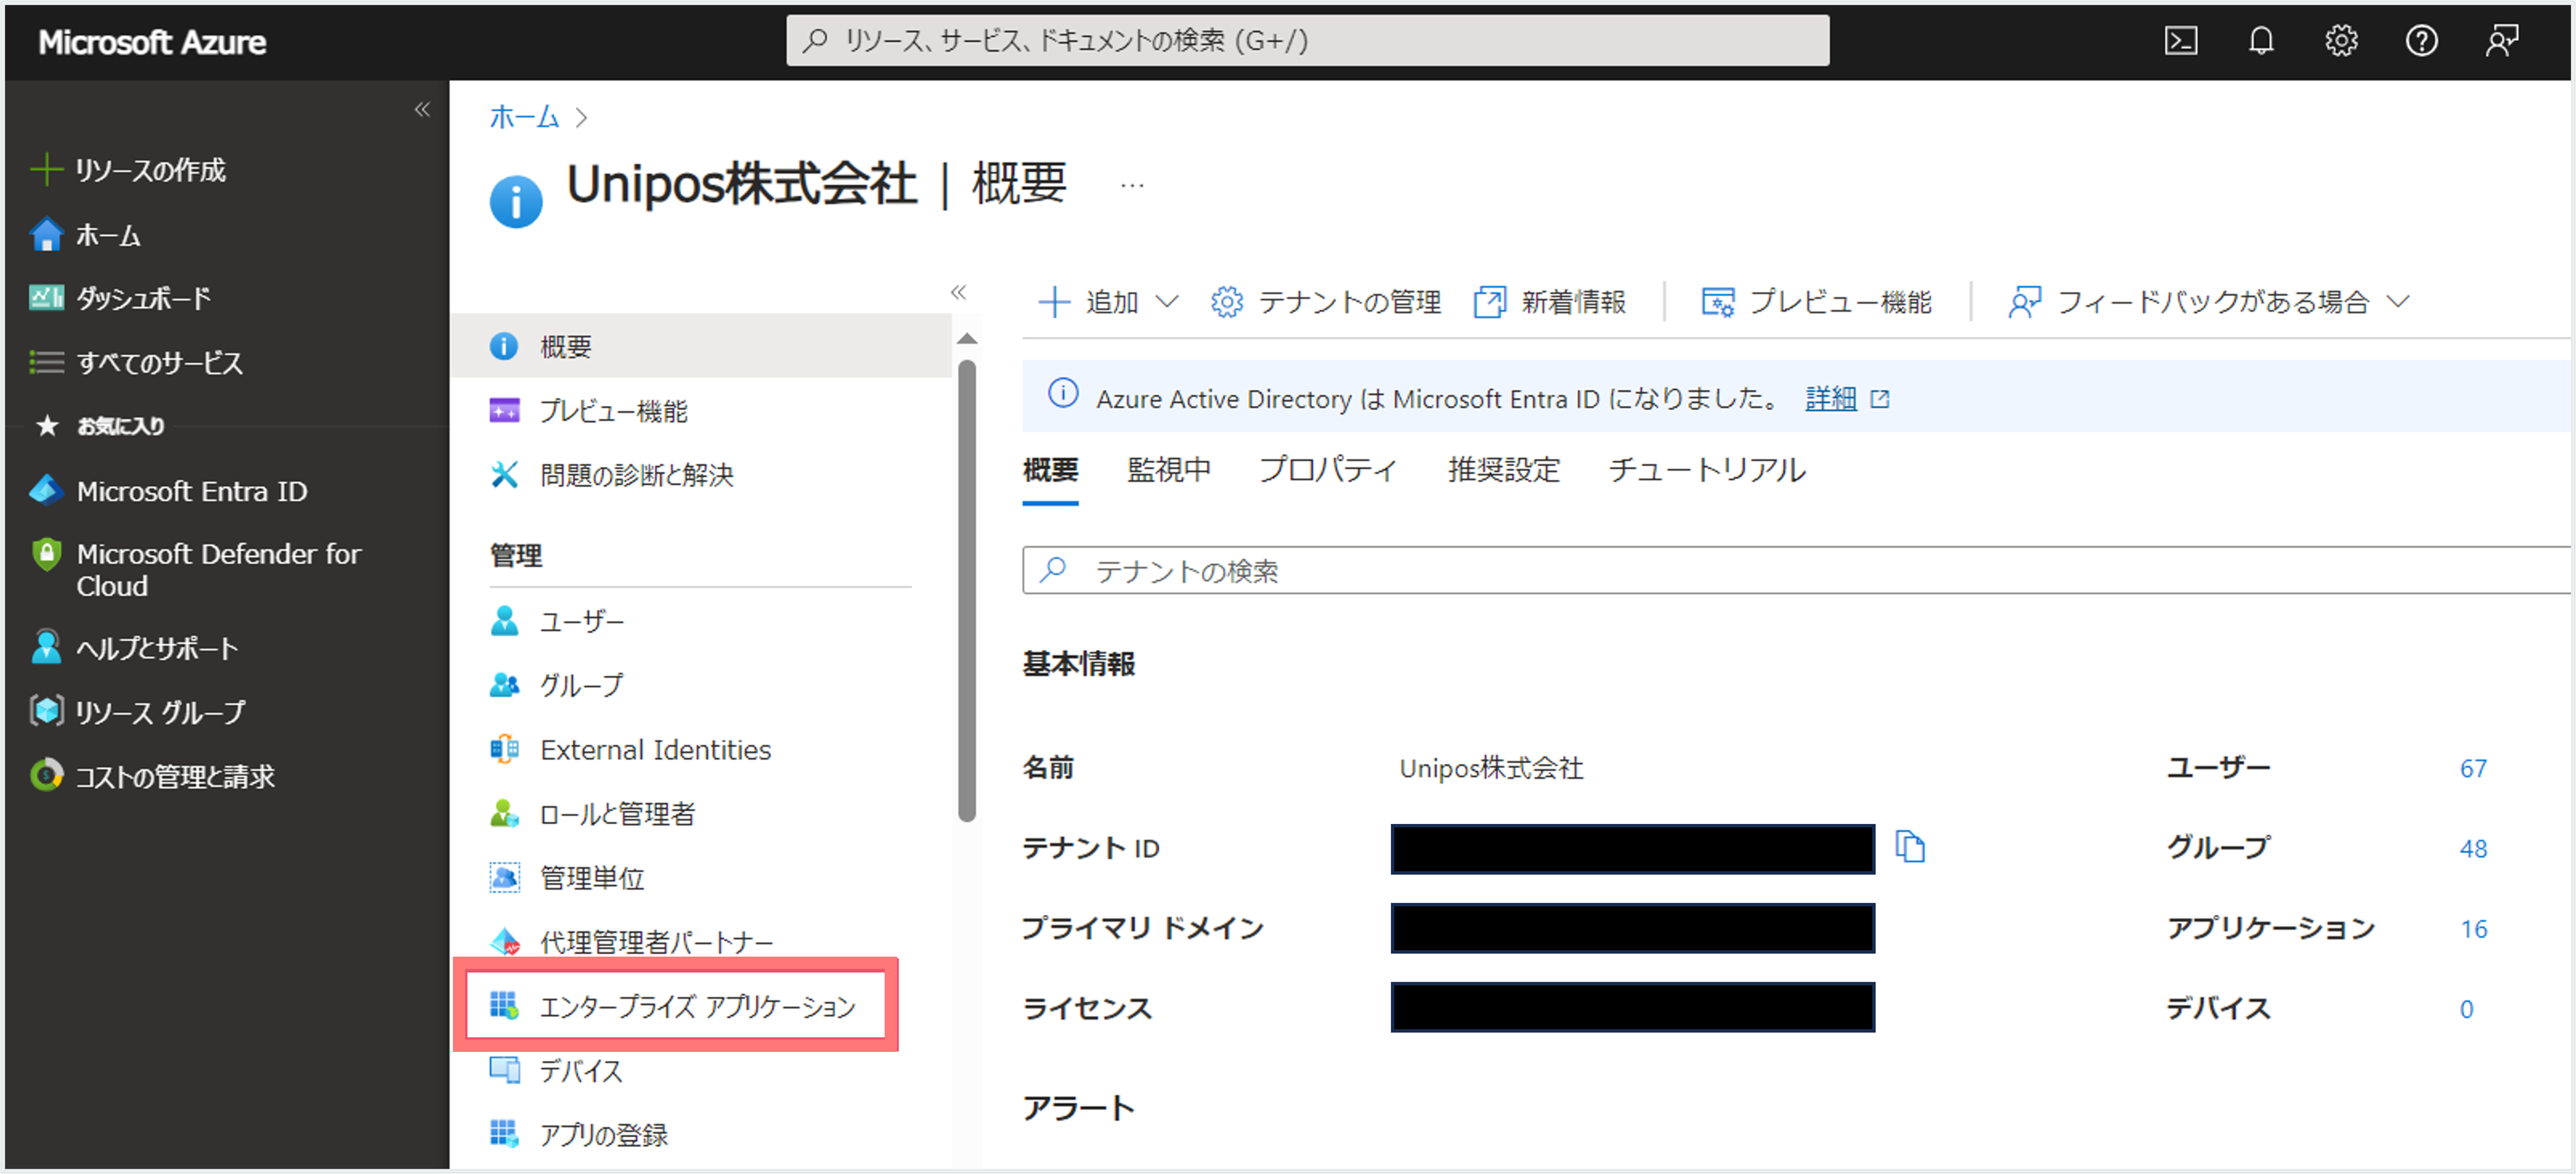
Task: Open help question mark icon
Action: pyautogui.click(x=2421, y=41)
